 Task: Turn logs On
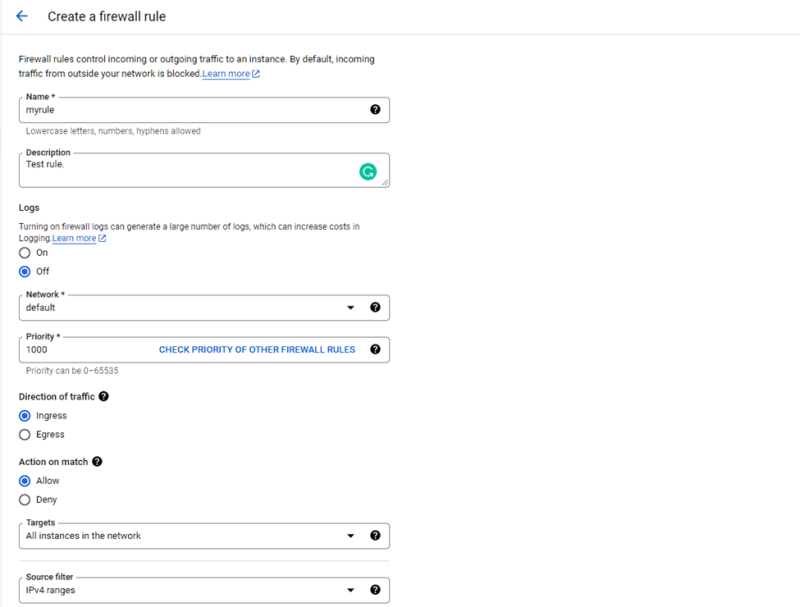click(24, 252)
